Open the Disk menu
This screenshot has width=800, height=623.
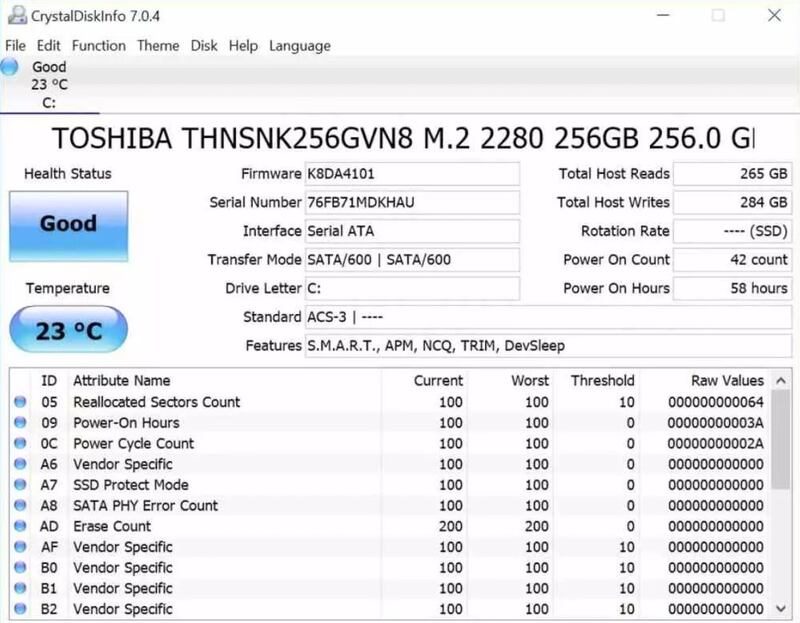tap(204, 46)
